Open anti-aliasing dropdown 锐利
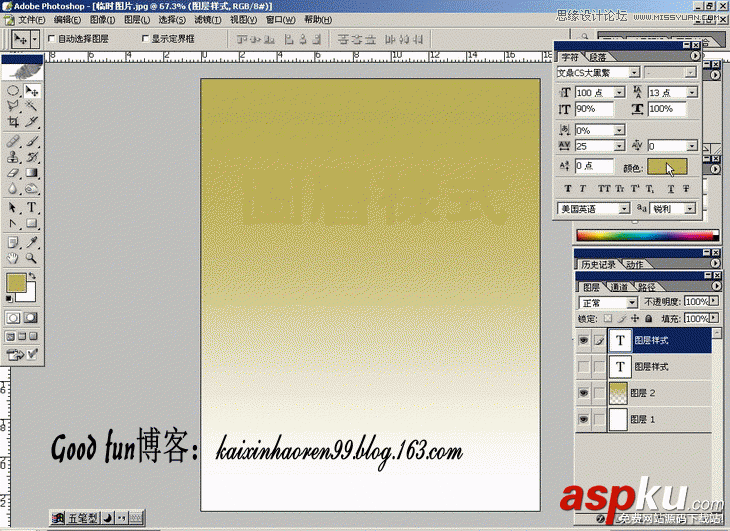This screenshot has height=531, width=730. (x=690, y=209)
